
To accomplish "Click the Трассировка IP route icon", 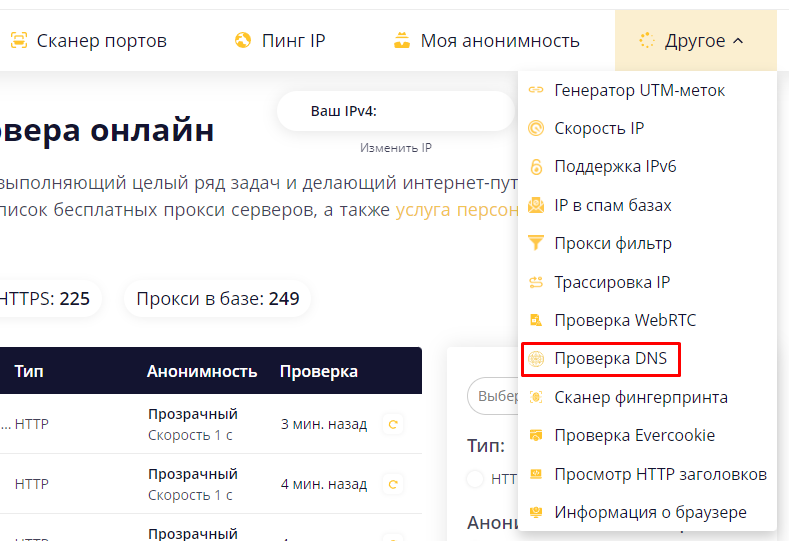I will 536,282.
